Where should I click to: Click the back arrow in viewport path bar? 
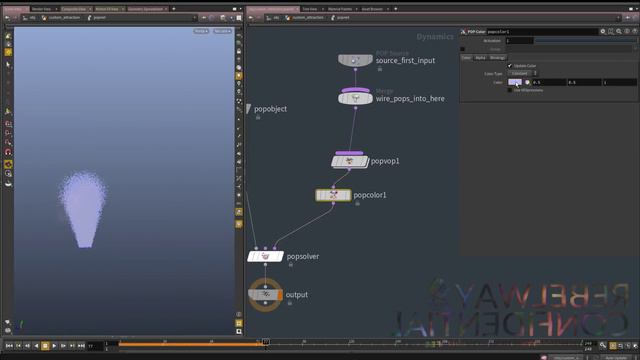tap(7, 18)
